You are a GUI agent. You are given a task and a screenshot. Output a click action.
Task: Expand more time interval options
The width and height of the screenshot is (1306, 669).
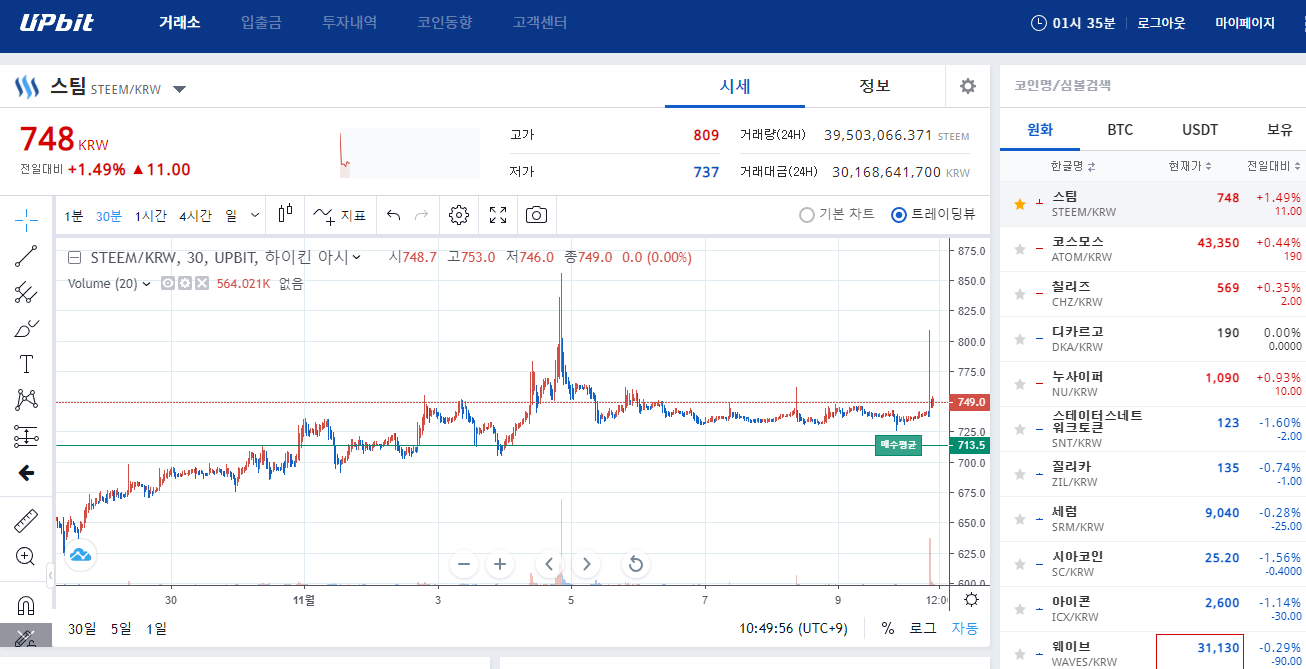[x=255, y=215]
